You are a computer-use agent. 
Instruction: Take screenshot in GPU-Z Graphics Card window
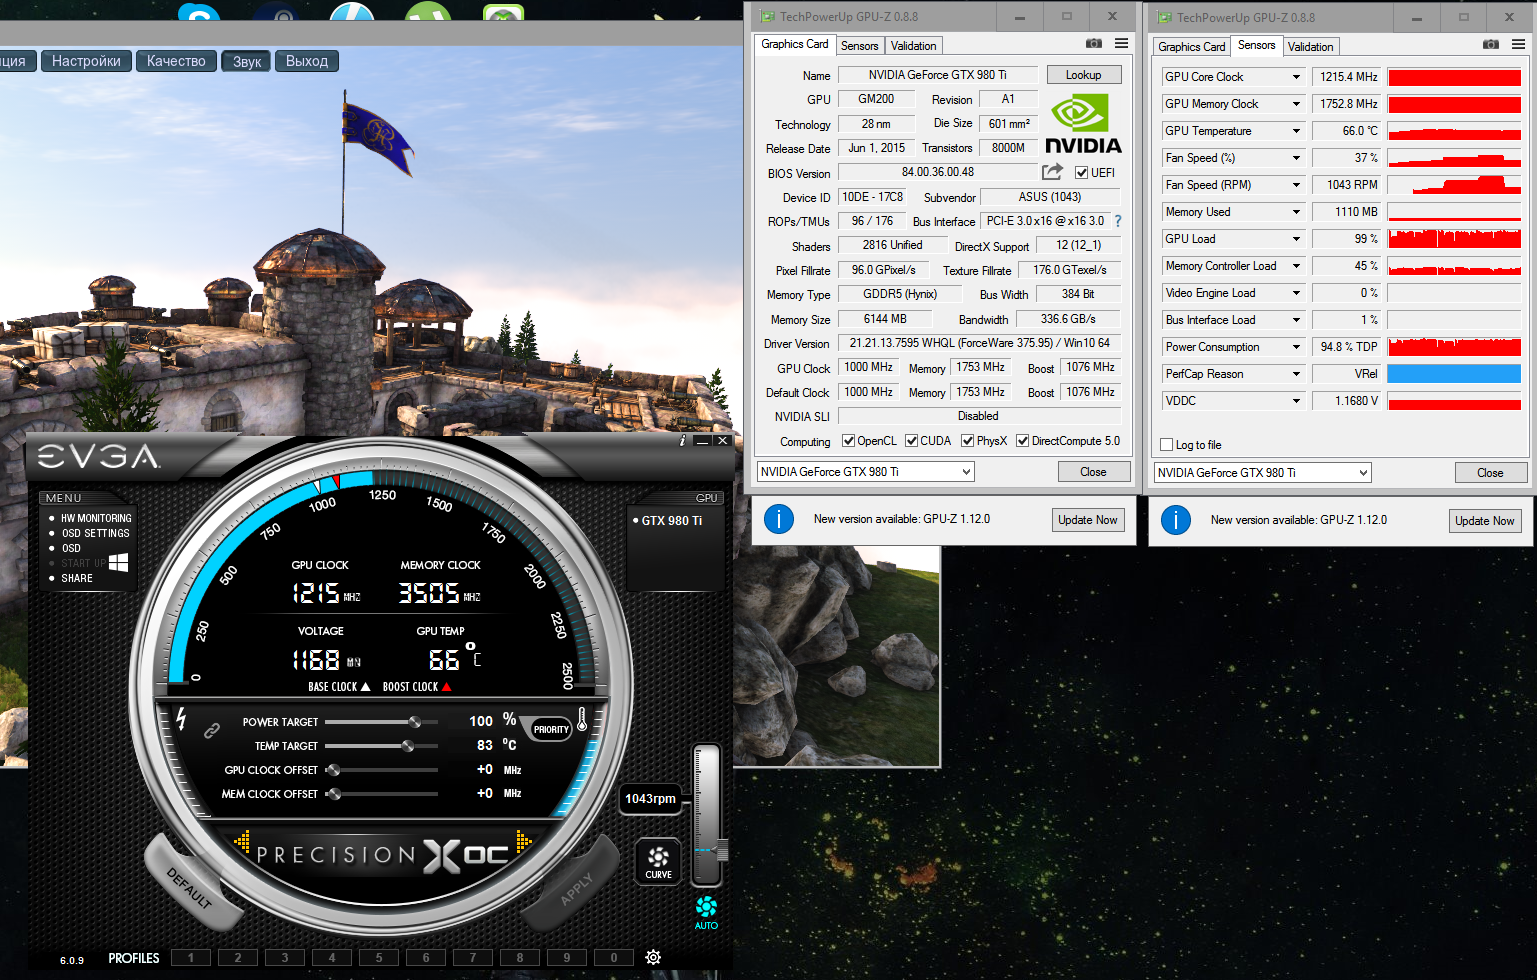pyautogui.click(x=1094, y=44)
